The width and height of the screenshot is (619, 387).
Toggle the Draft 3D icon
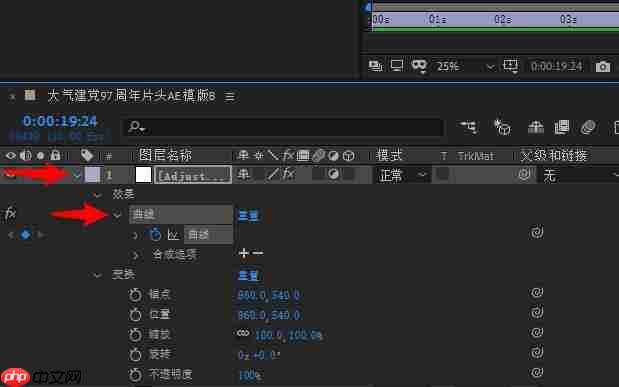[x=502, y=127]
